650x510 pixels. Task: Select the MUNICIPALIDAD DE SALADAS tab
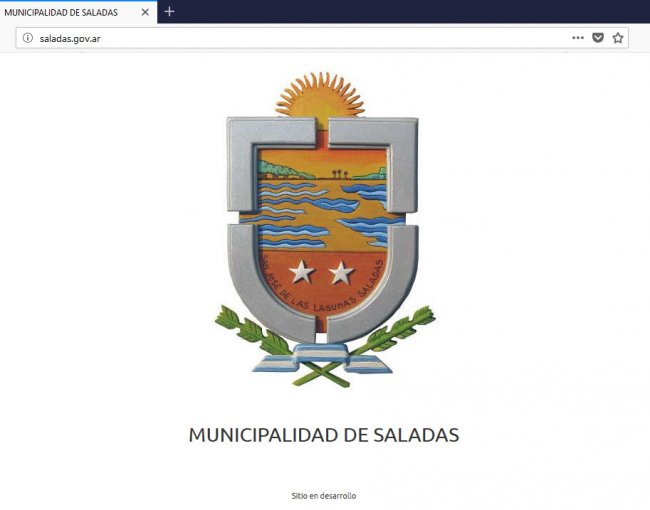[x=78, y=12]
